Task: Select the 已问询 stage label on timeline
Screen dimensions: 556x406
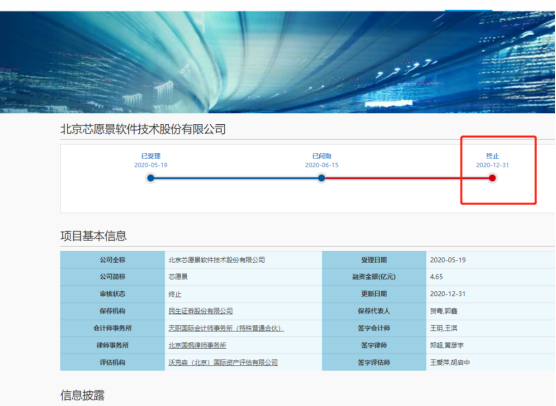Action: tap(322, 156)
